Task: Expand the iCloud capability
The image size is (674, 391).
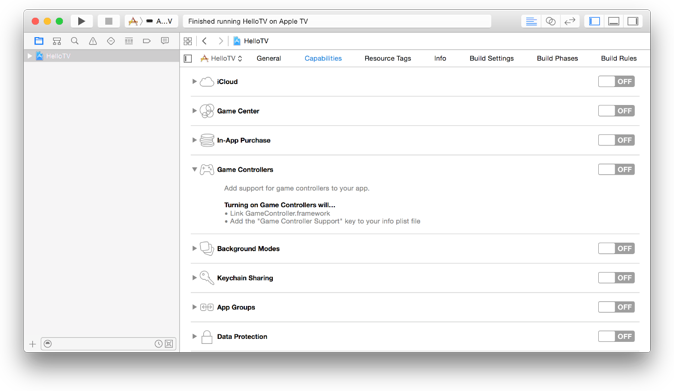Action: [194, 82]
